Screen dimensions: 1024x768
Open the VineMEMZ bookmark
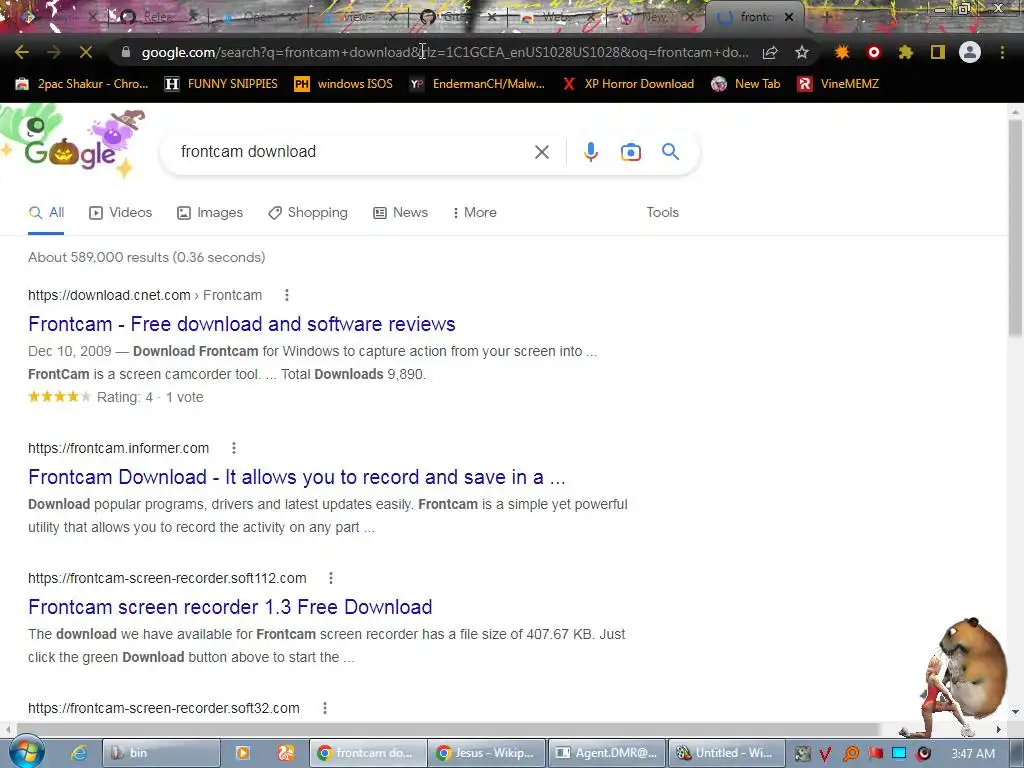point(838,84)
